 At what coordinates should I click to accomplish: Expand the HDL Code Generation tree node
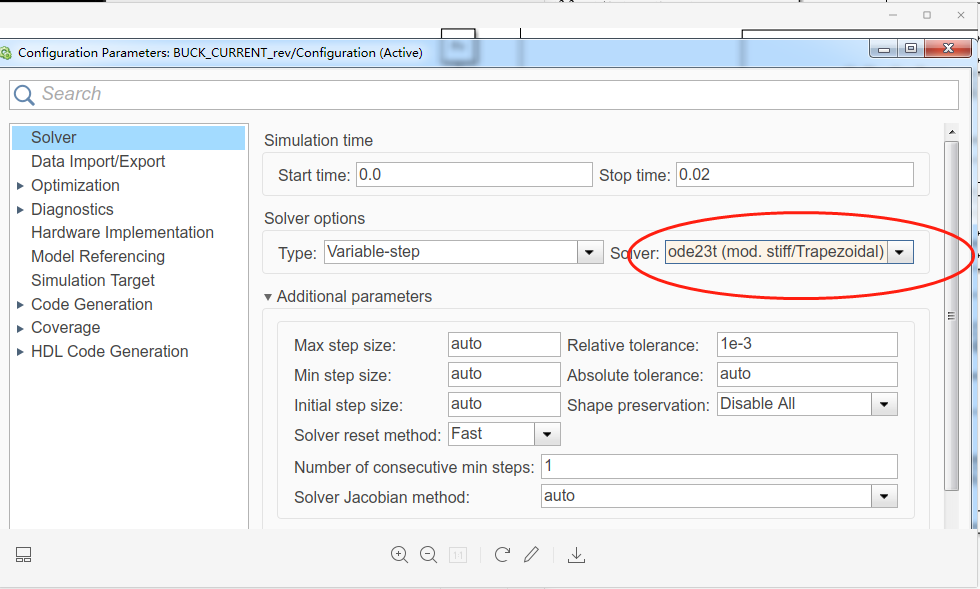tap(20, 352)
